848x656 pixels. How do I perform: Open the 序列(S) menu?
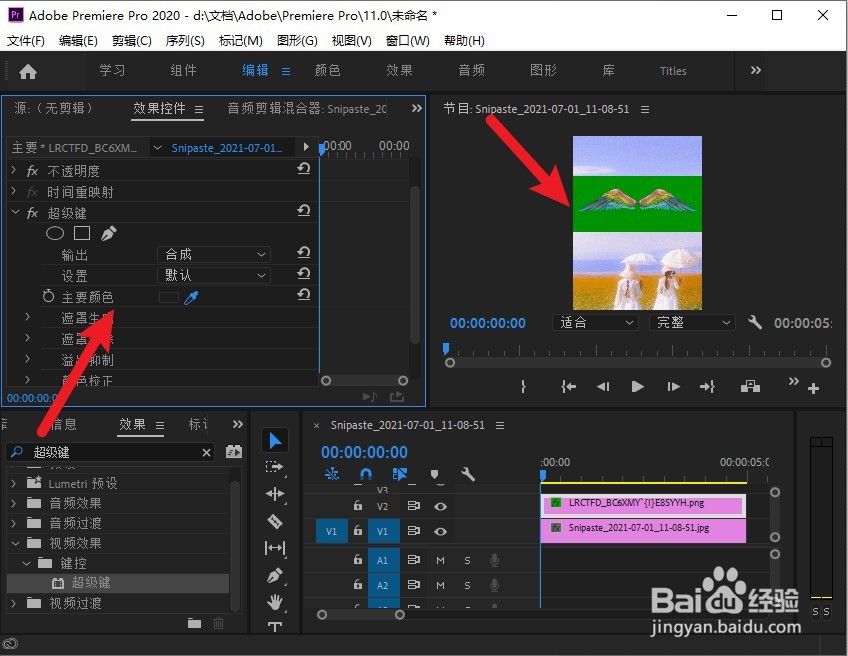pyautogui.click(x=185, y=41)
